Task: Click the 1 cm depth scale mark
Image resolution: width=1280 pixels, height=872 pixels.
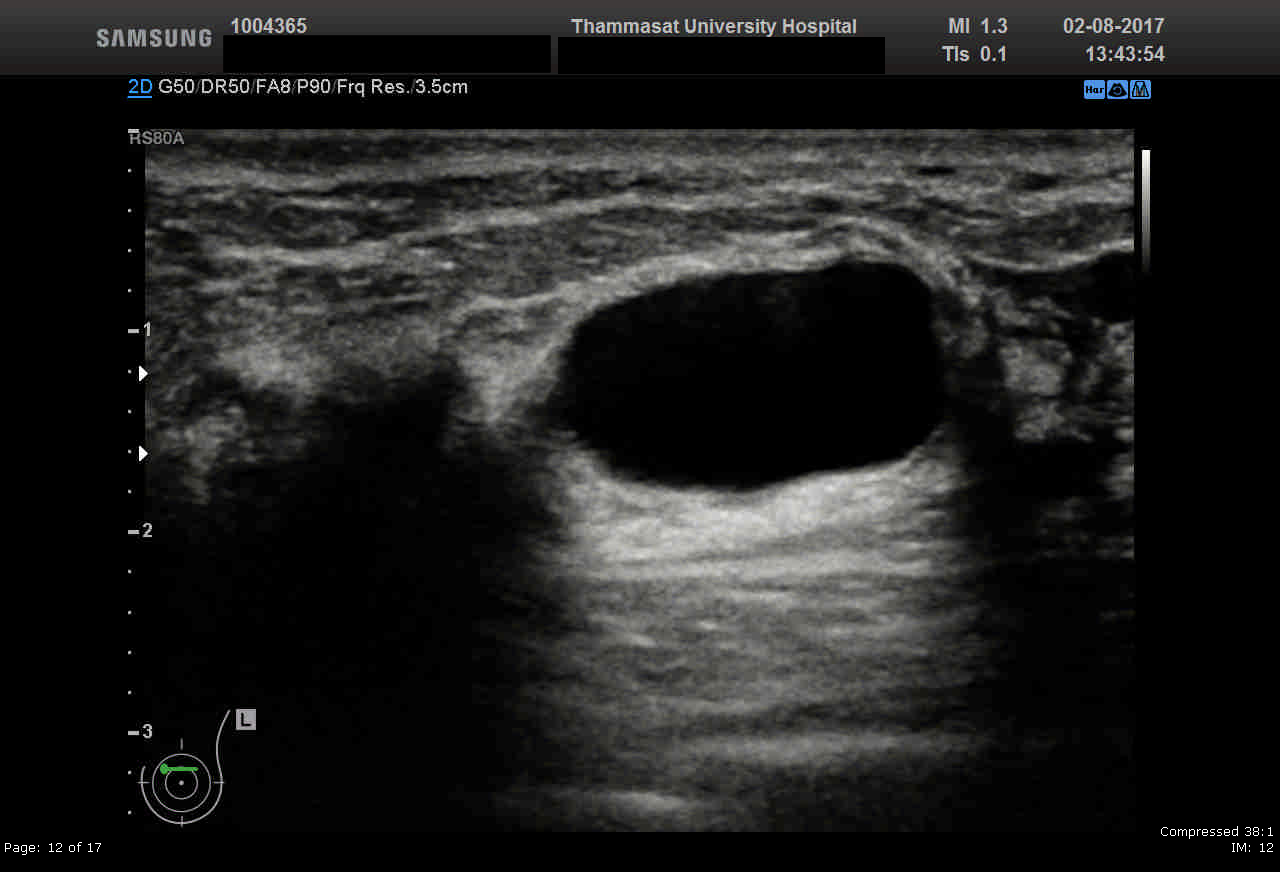Action: (140, 329)
